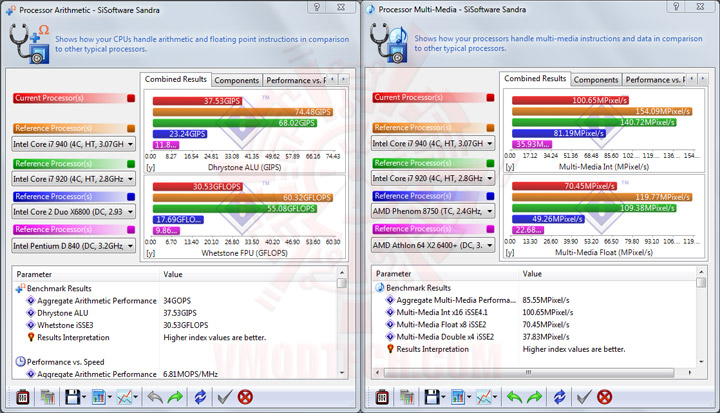Click the help question mark in Multi-Media title bar
Image resolution: width=720 pixels, height=413 pixels.
pos(676,6)
